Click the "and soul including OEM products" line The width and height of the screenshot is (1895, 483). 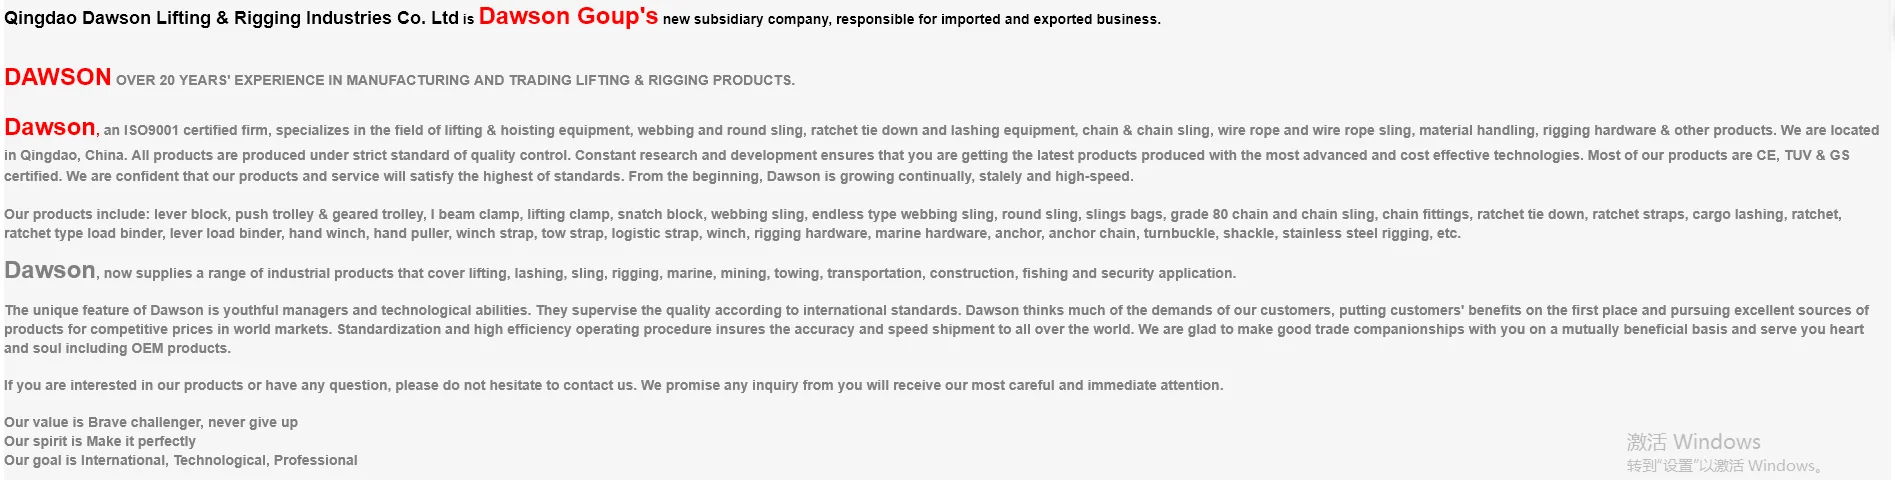pos(117,349)
